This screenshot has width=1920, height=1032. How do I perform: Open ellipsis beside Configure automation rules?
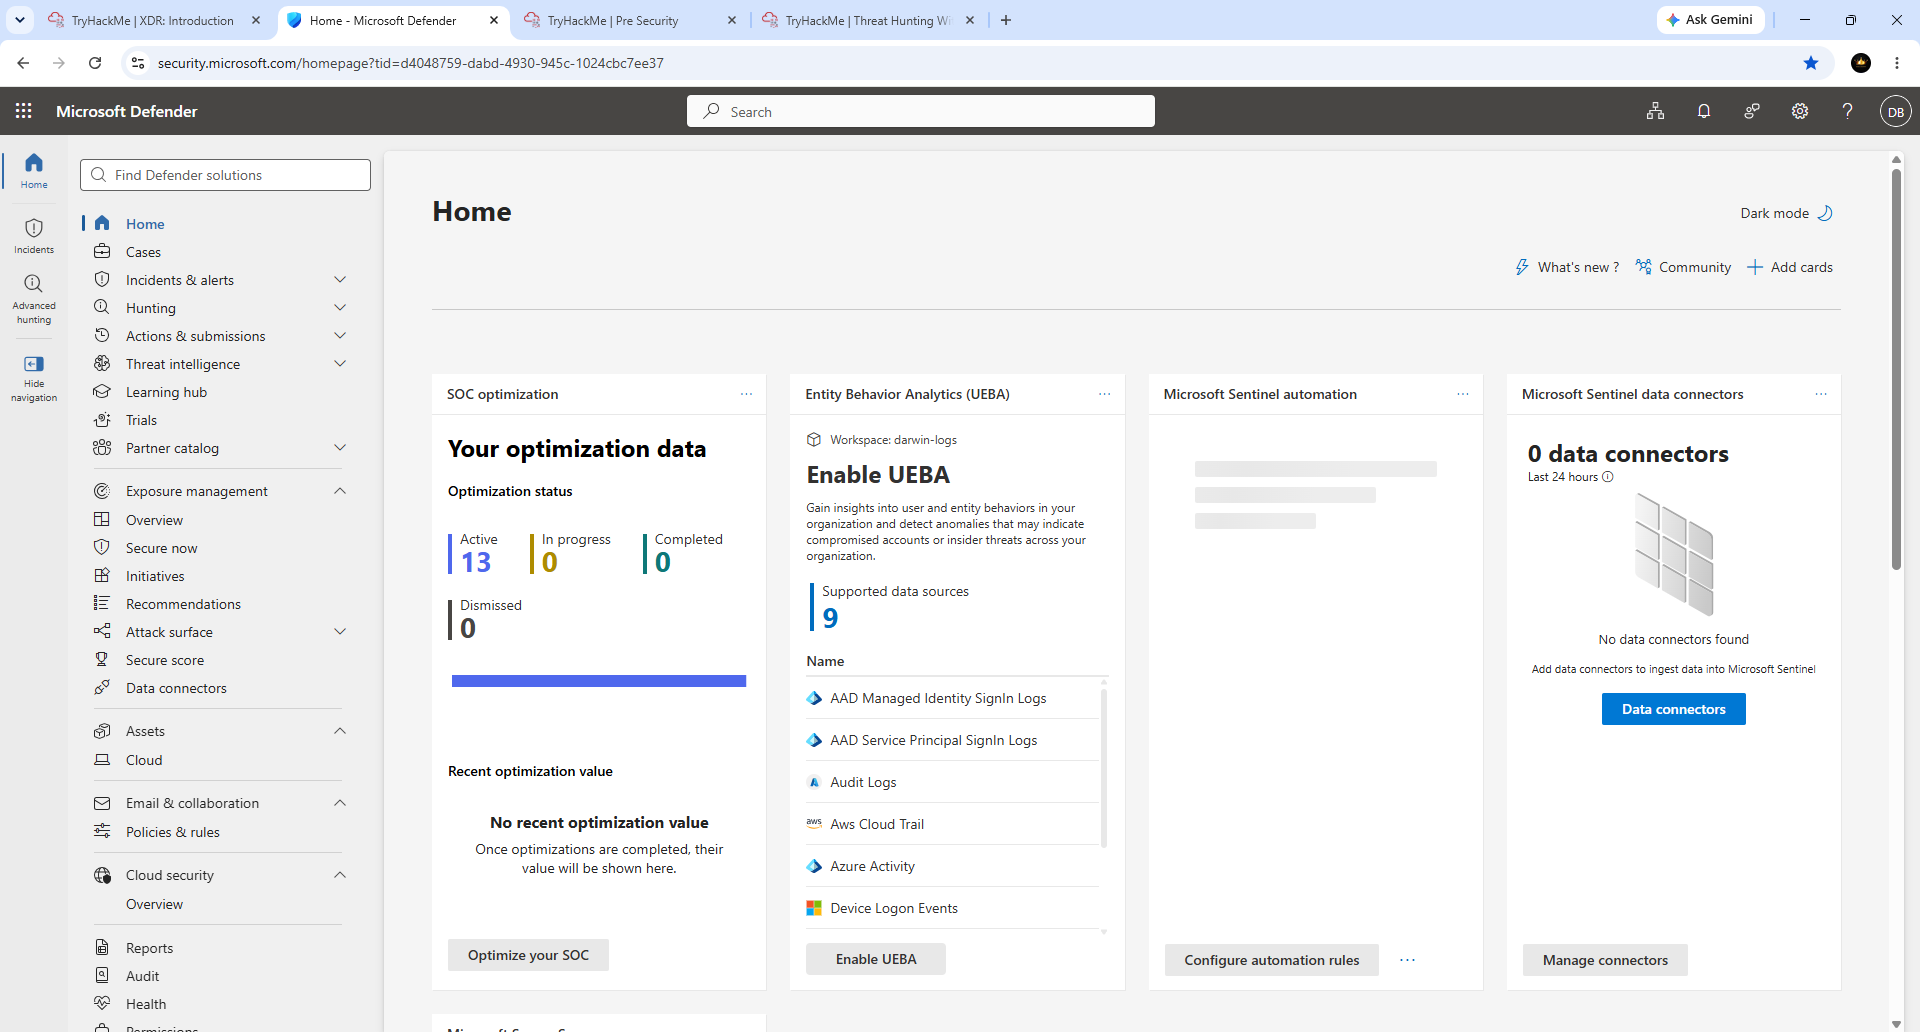(x=1407, y=960)
